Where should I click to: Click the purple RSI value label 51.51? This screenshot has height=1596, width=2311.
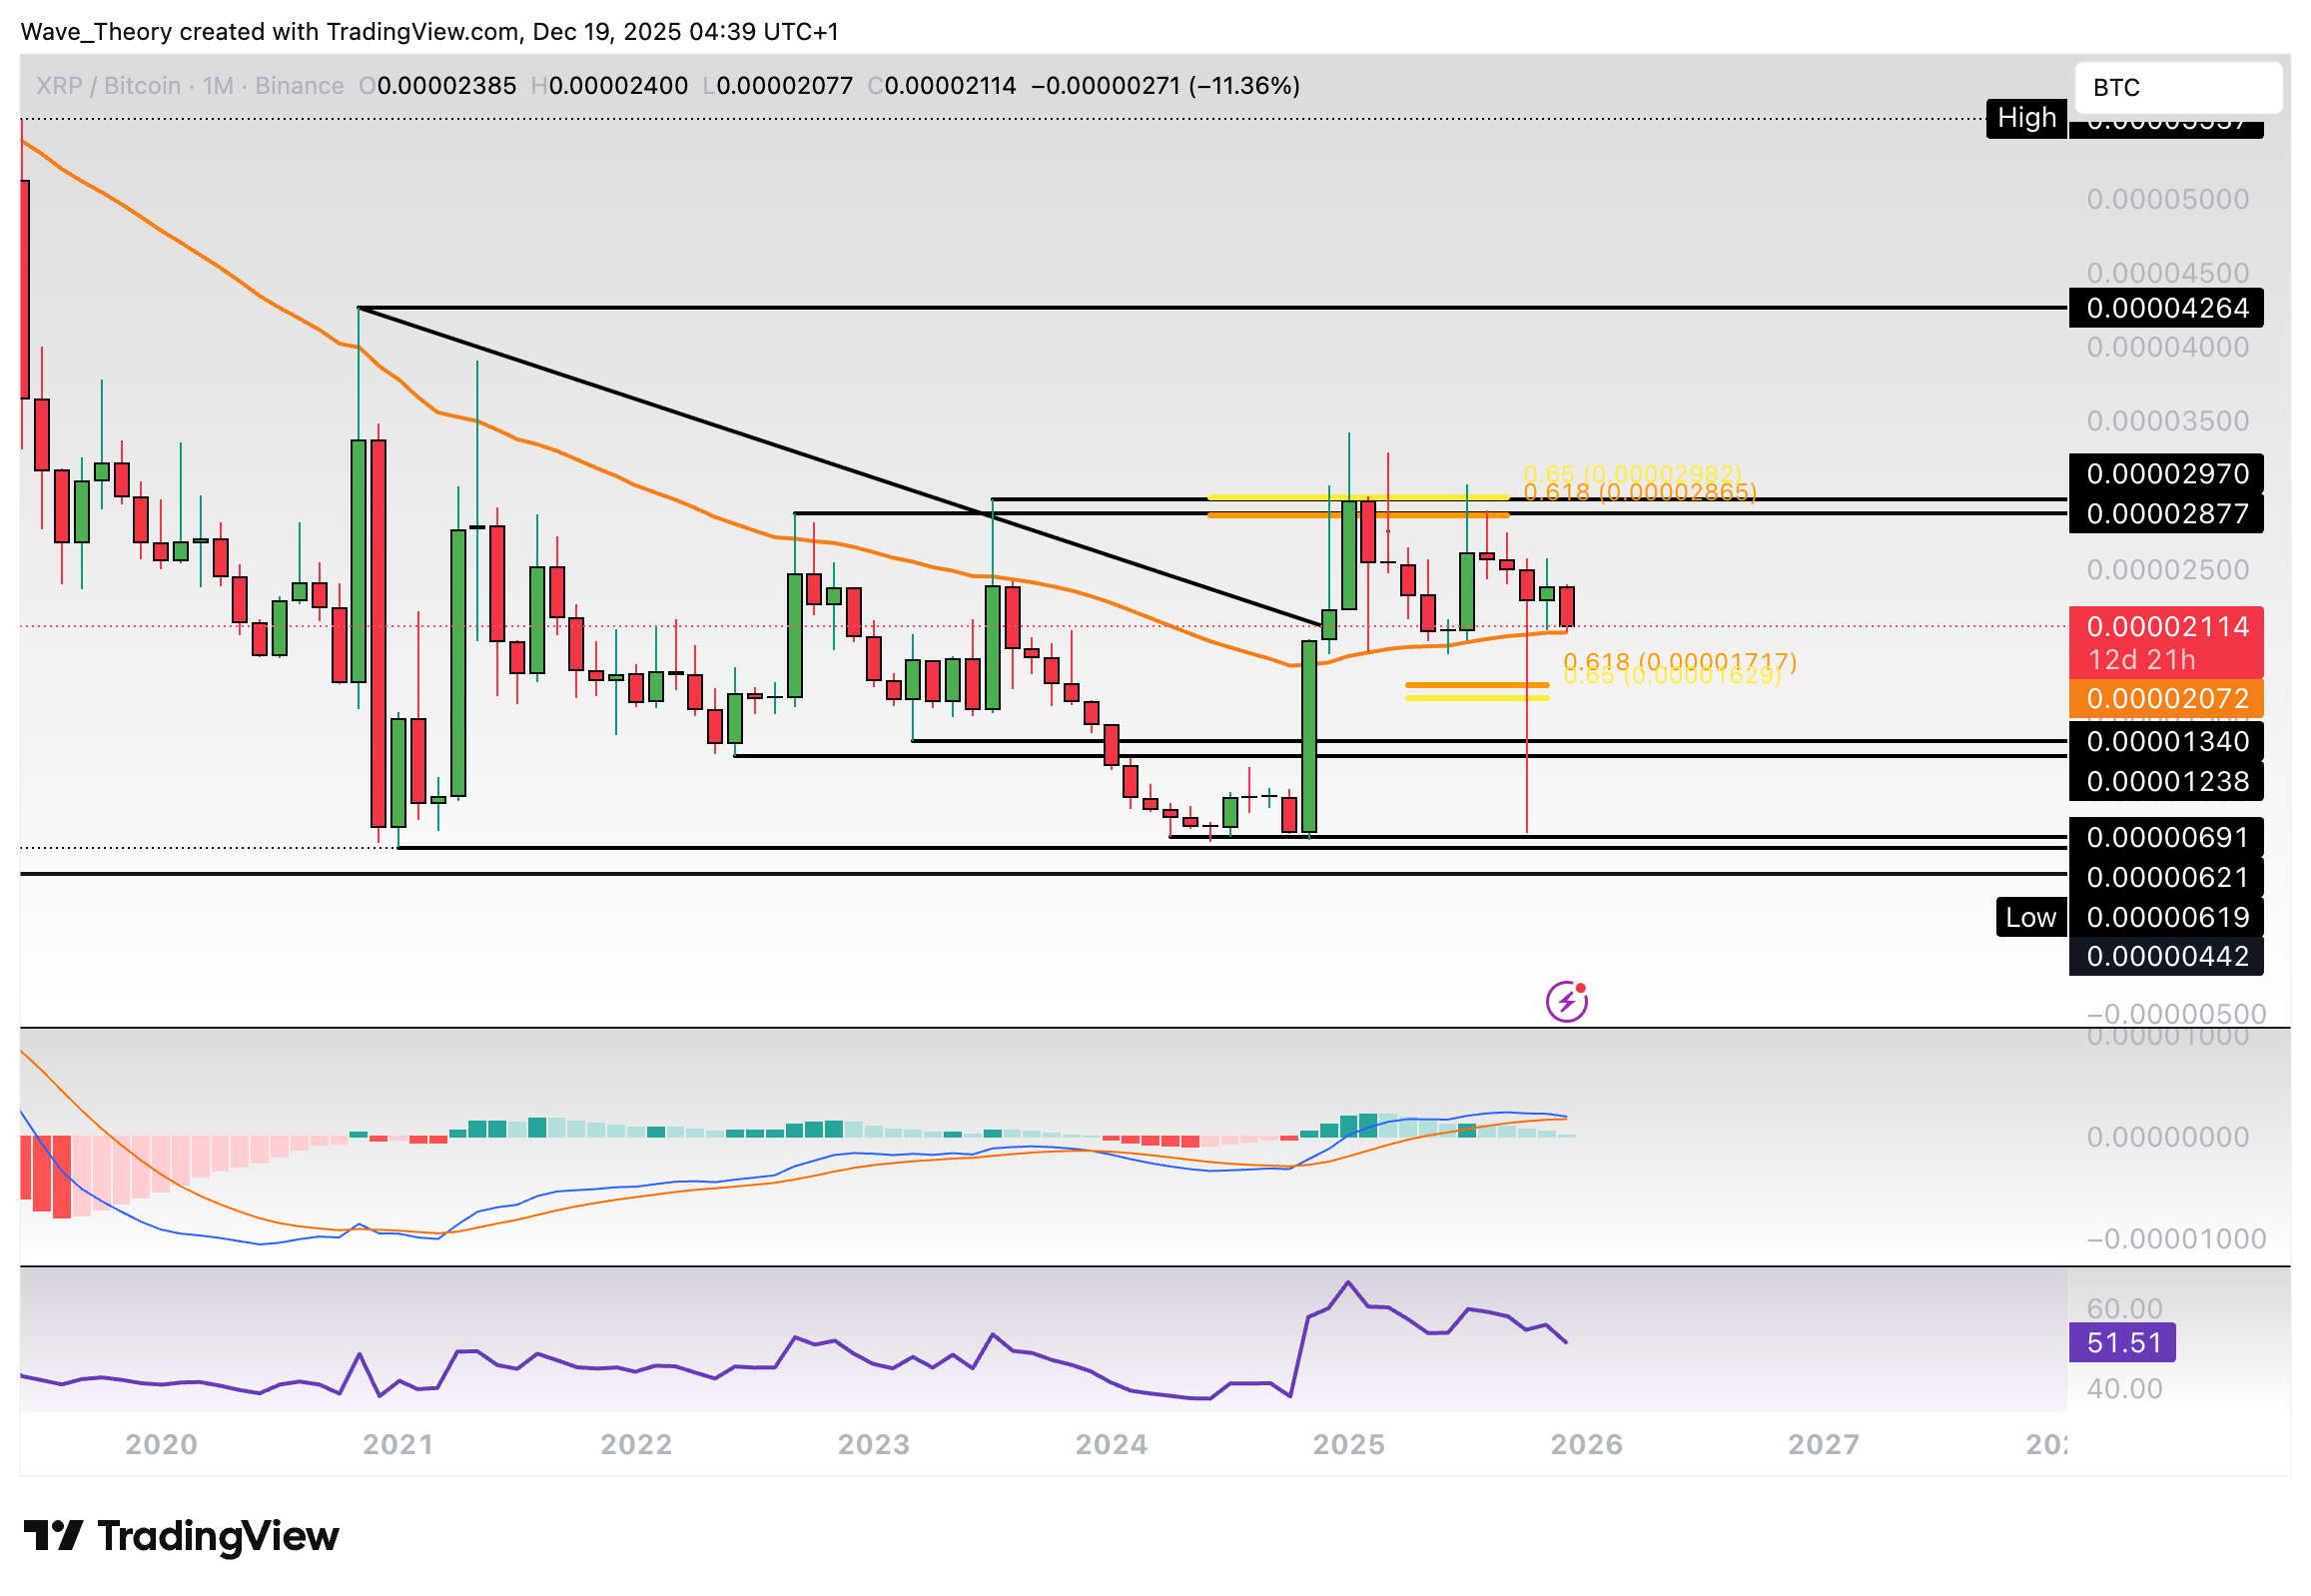[2121, 1342]
